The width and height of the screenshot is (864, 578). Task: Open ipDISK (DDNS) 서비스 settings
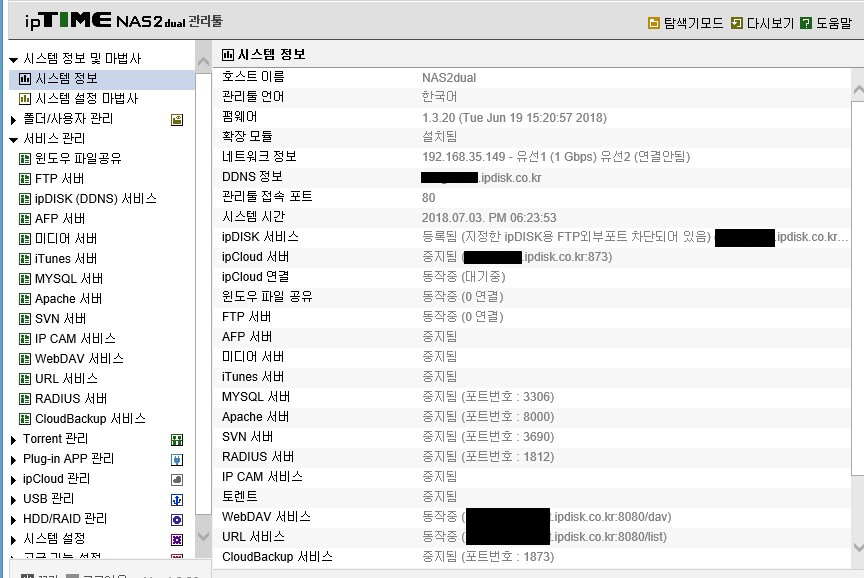click(96, 199)
